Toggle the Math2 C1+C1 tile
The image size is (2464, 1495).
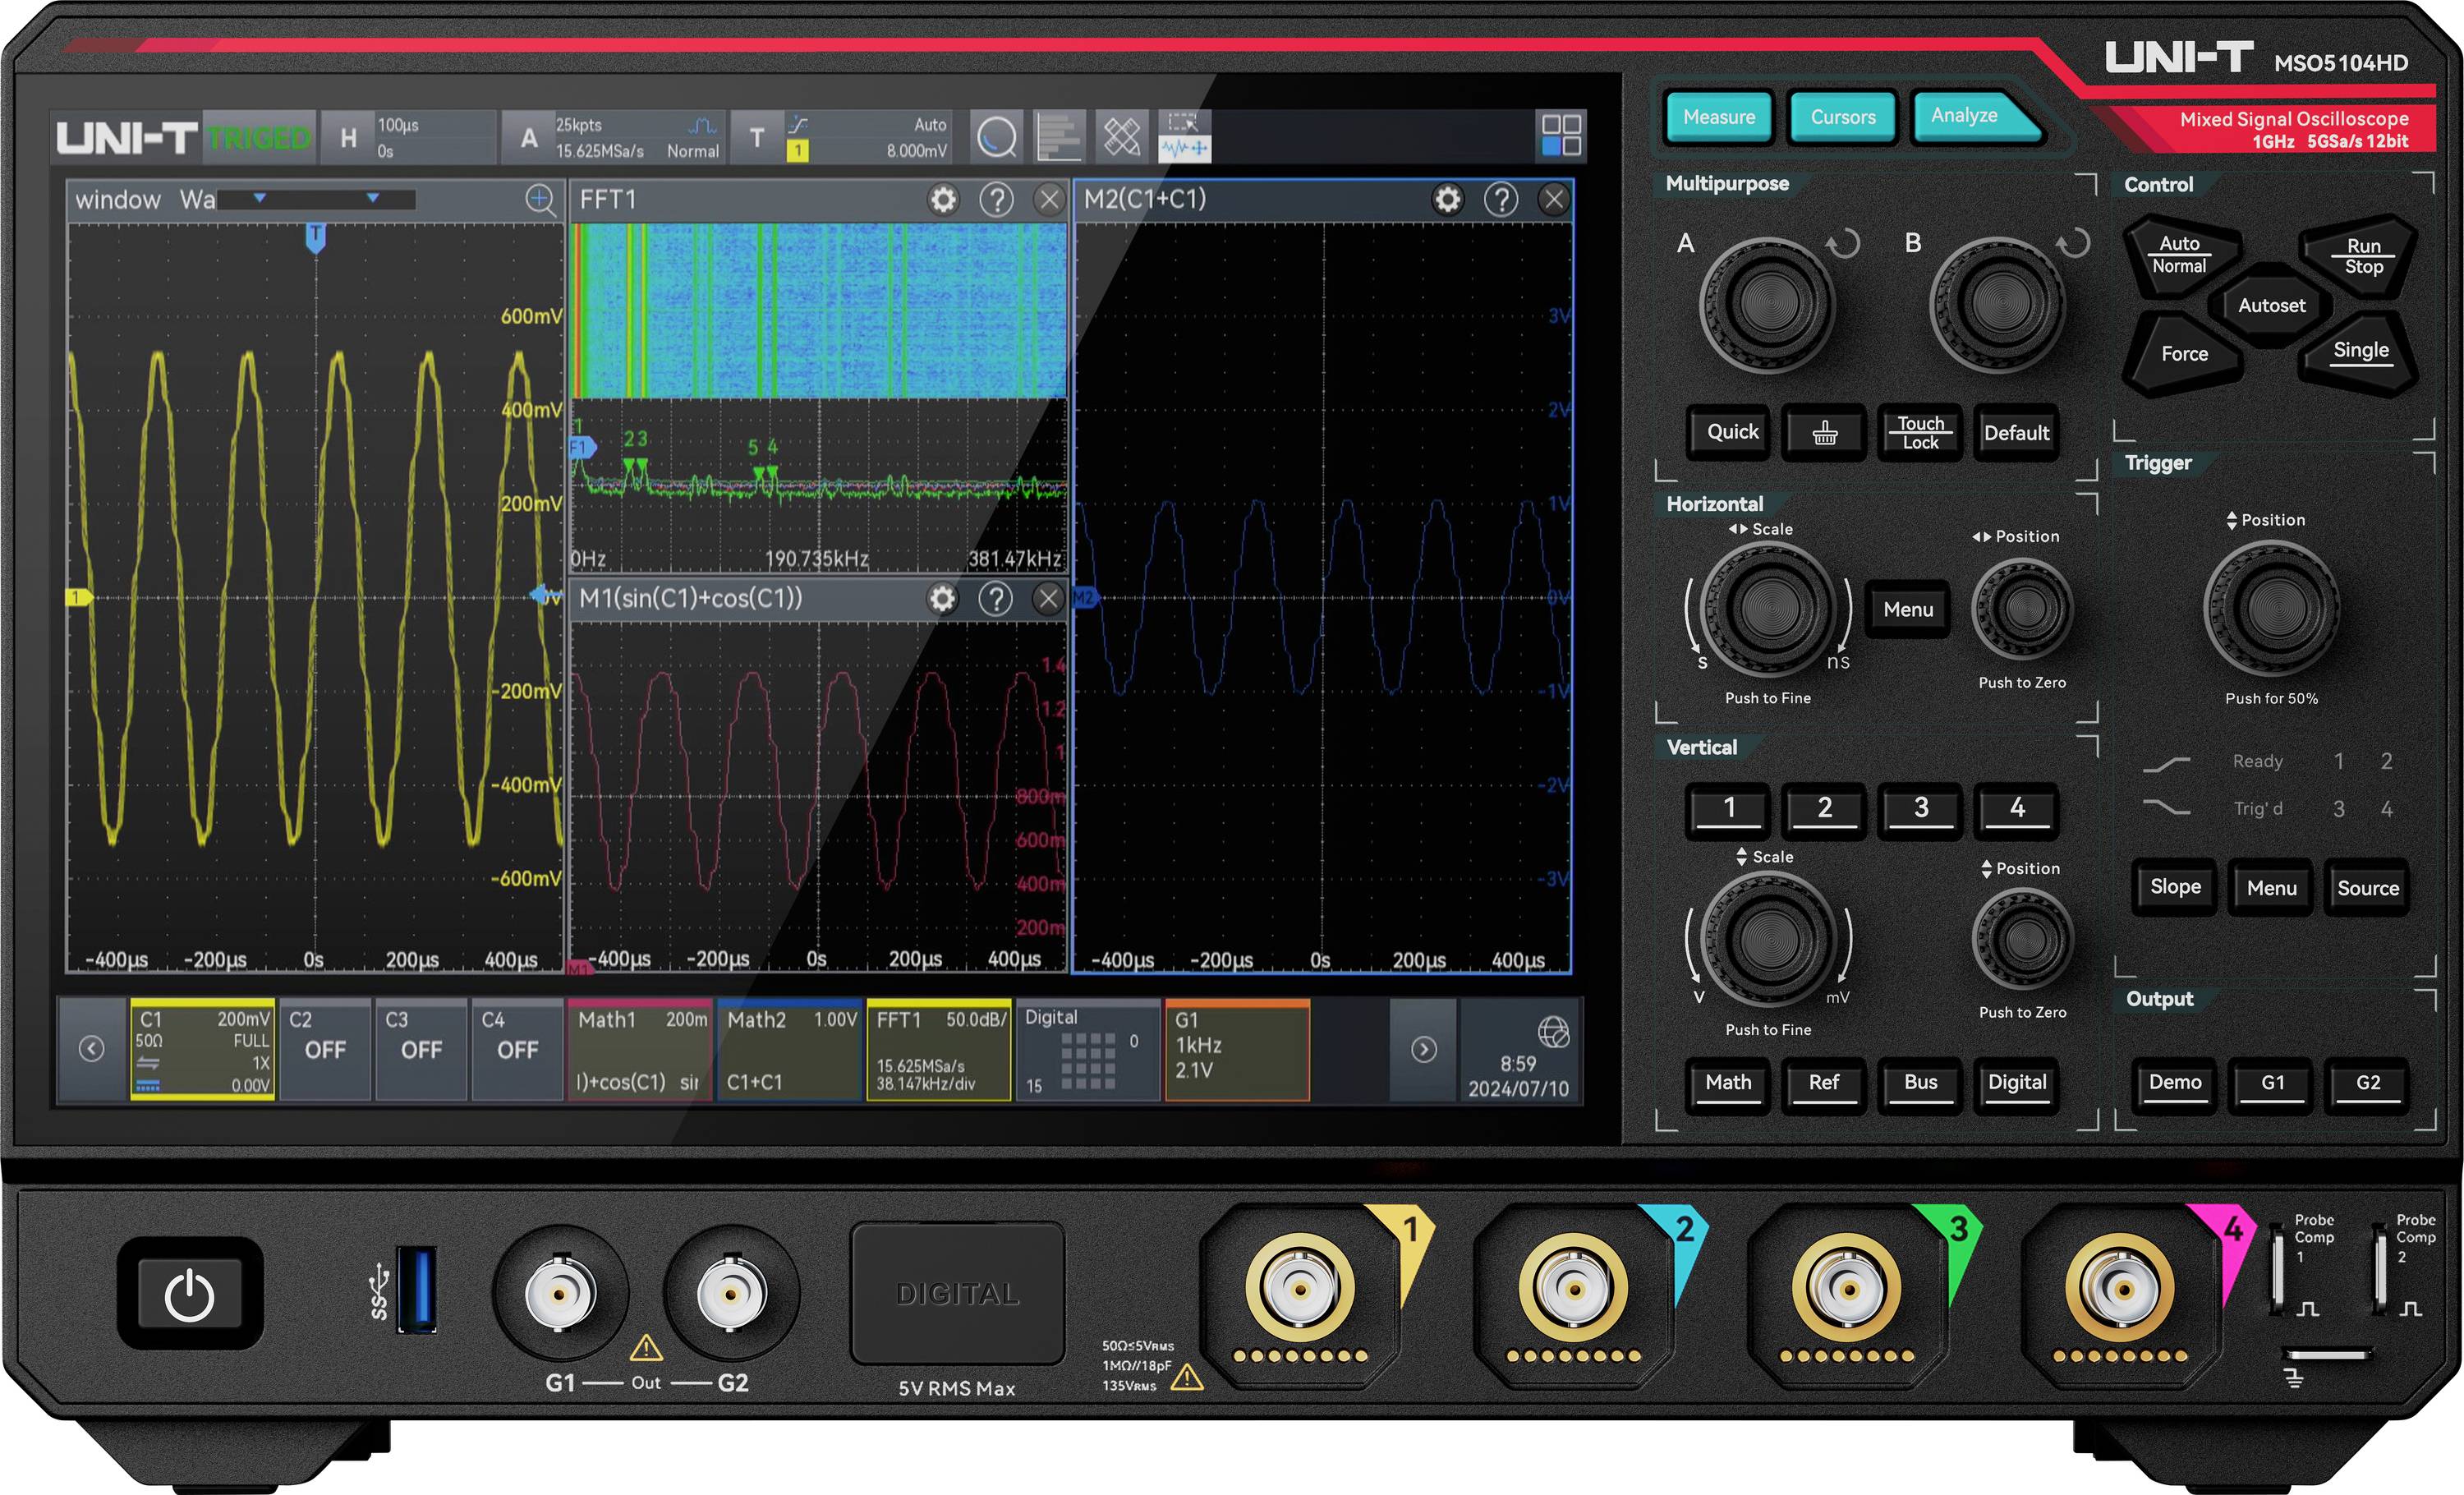pyautogui.click(x=790, y=1050)
